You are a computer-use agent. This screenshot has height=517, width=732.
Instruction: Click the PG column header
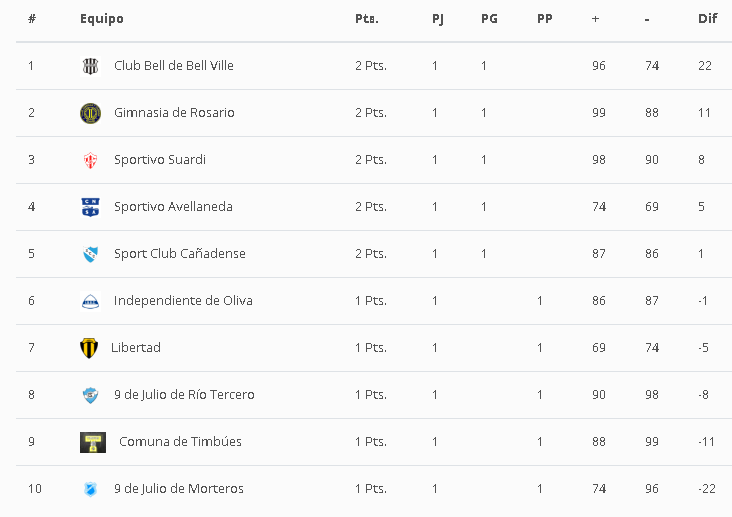(x=489, y=19)
